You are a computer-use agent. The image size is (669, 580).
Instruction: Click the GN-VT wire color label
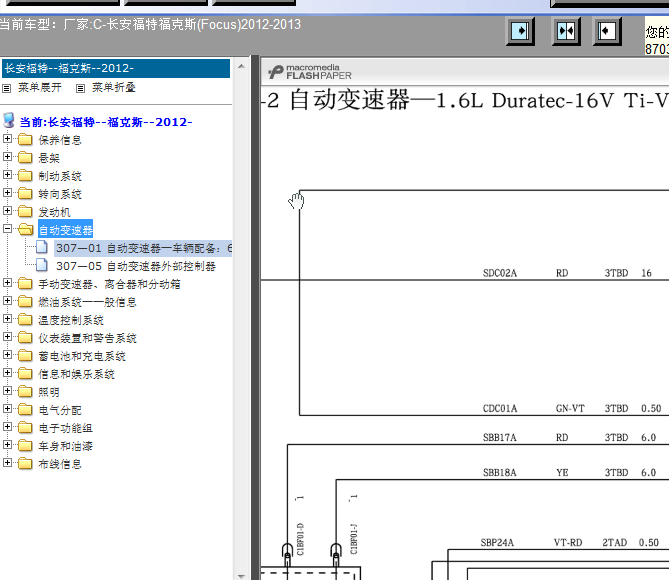pos(570,408)
